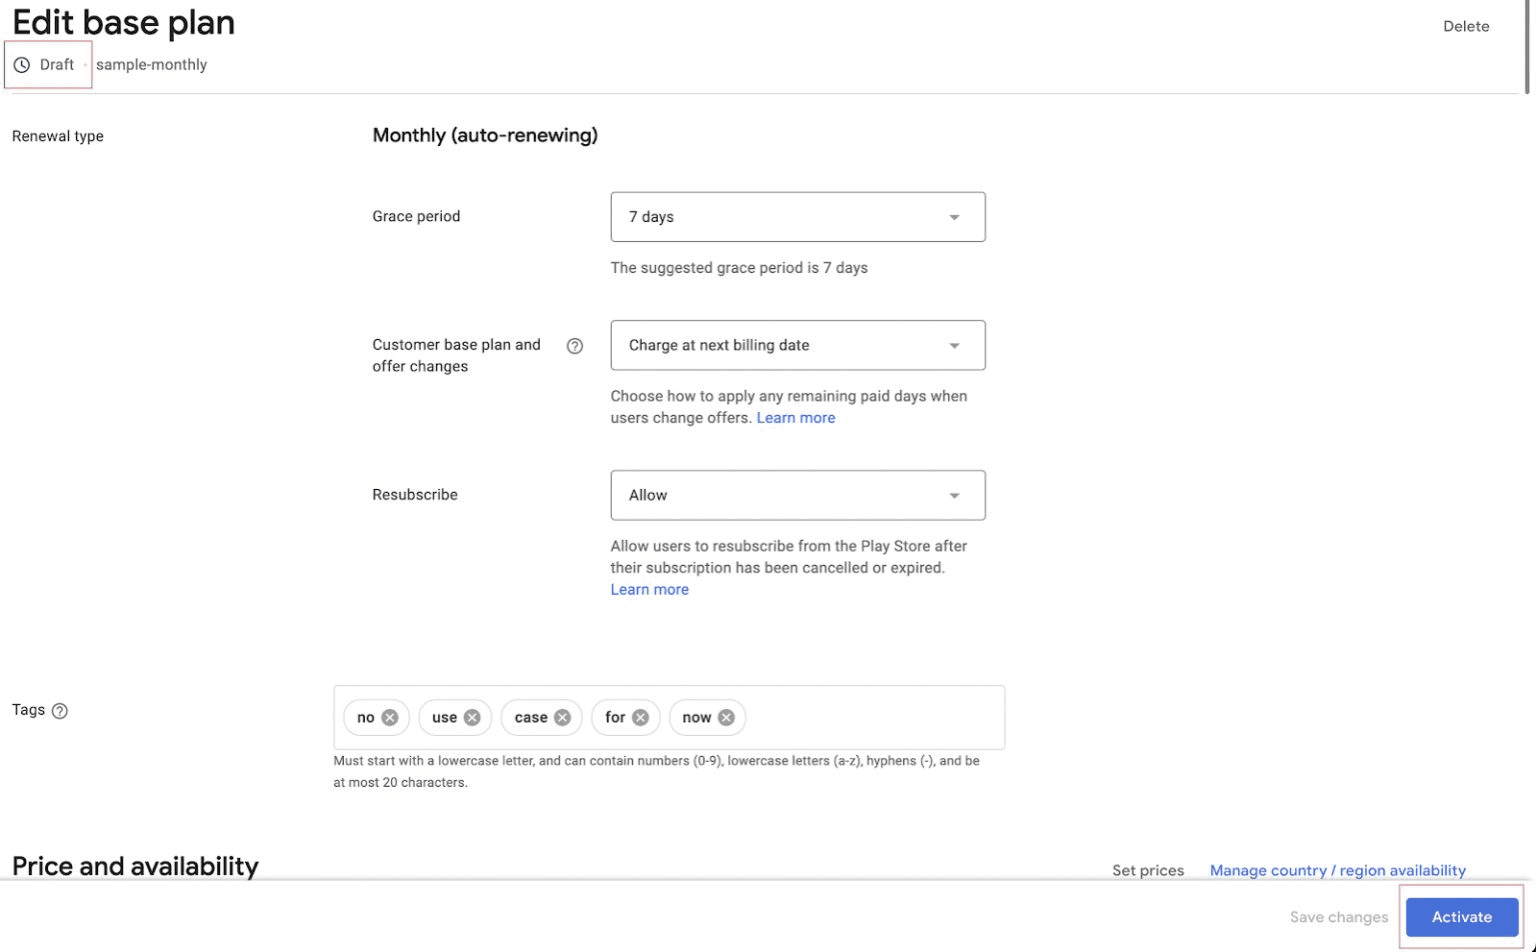The width and height of the screenshot is (1536, 952).
Task: Open Learn more under Resubscribe description
Action: point(649,589)
